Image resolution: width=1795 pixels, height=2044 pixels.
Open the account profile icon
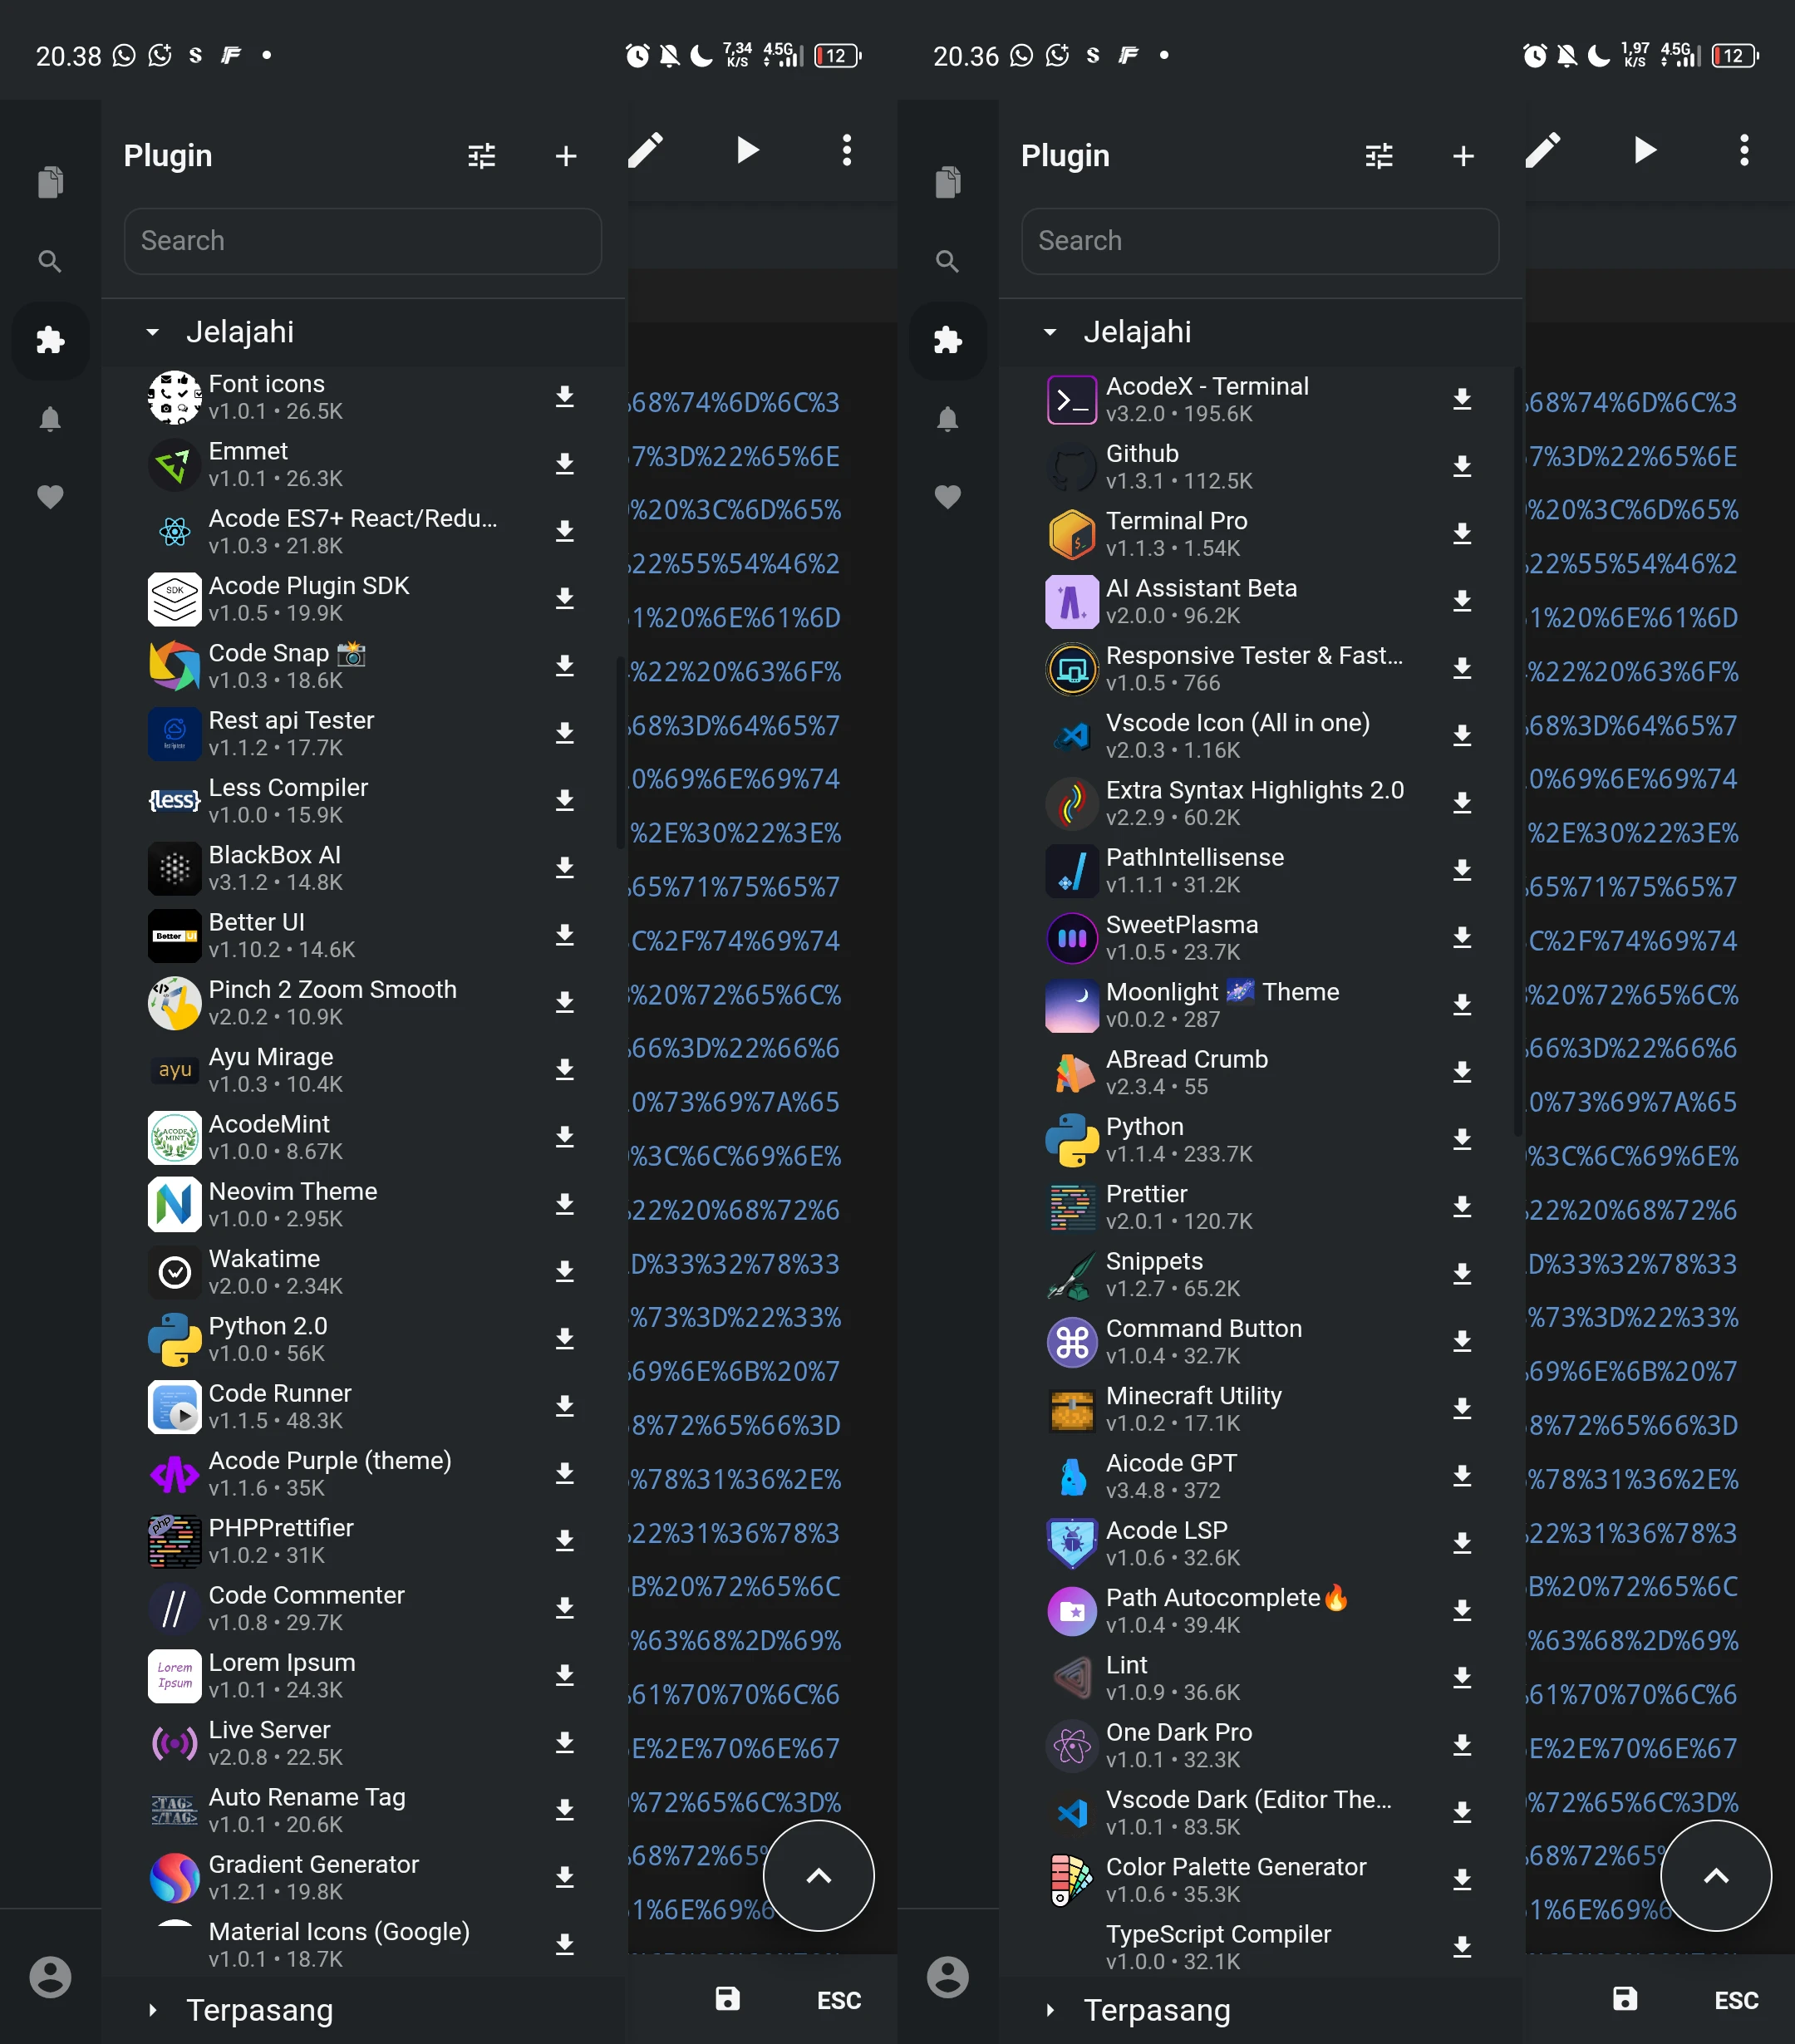point(50,1977)
